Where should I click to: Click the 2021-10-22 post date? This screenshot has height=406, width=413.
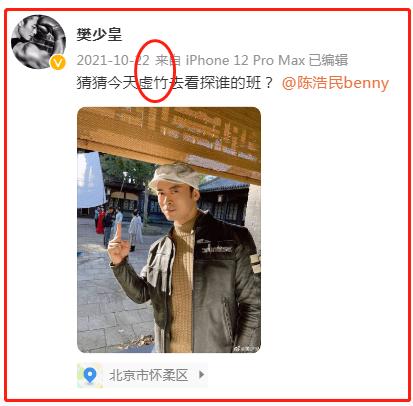pyautogui.click(x=113, y=60)
